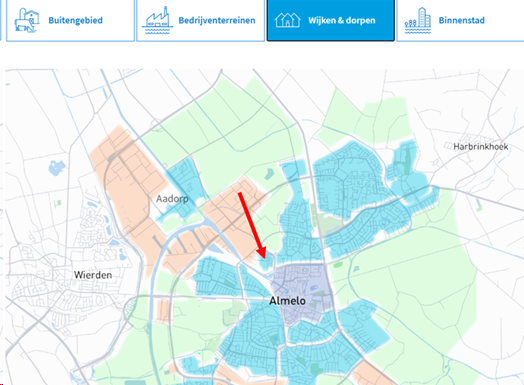Click the tip of the red arrow
The height and width of the screenshot is (385, 524).
pyautogui.click(x=263, y=258)
